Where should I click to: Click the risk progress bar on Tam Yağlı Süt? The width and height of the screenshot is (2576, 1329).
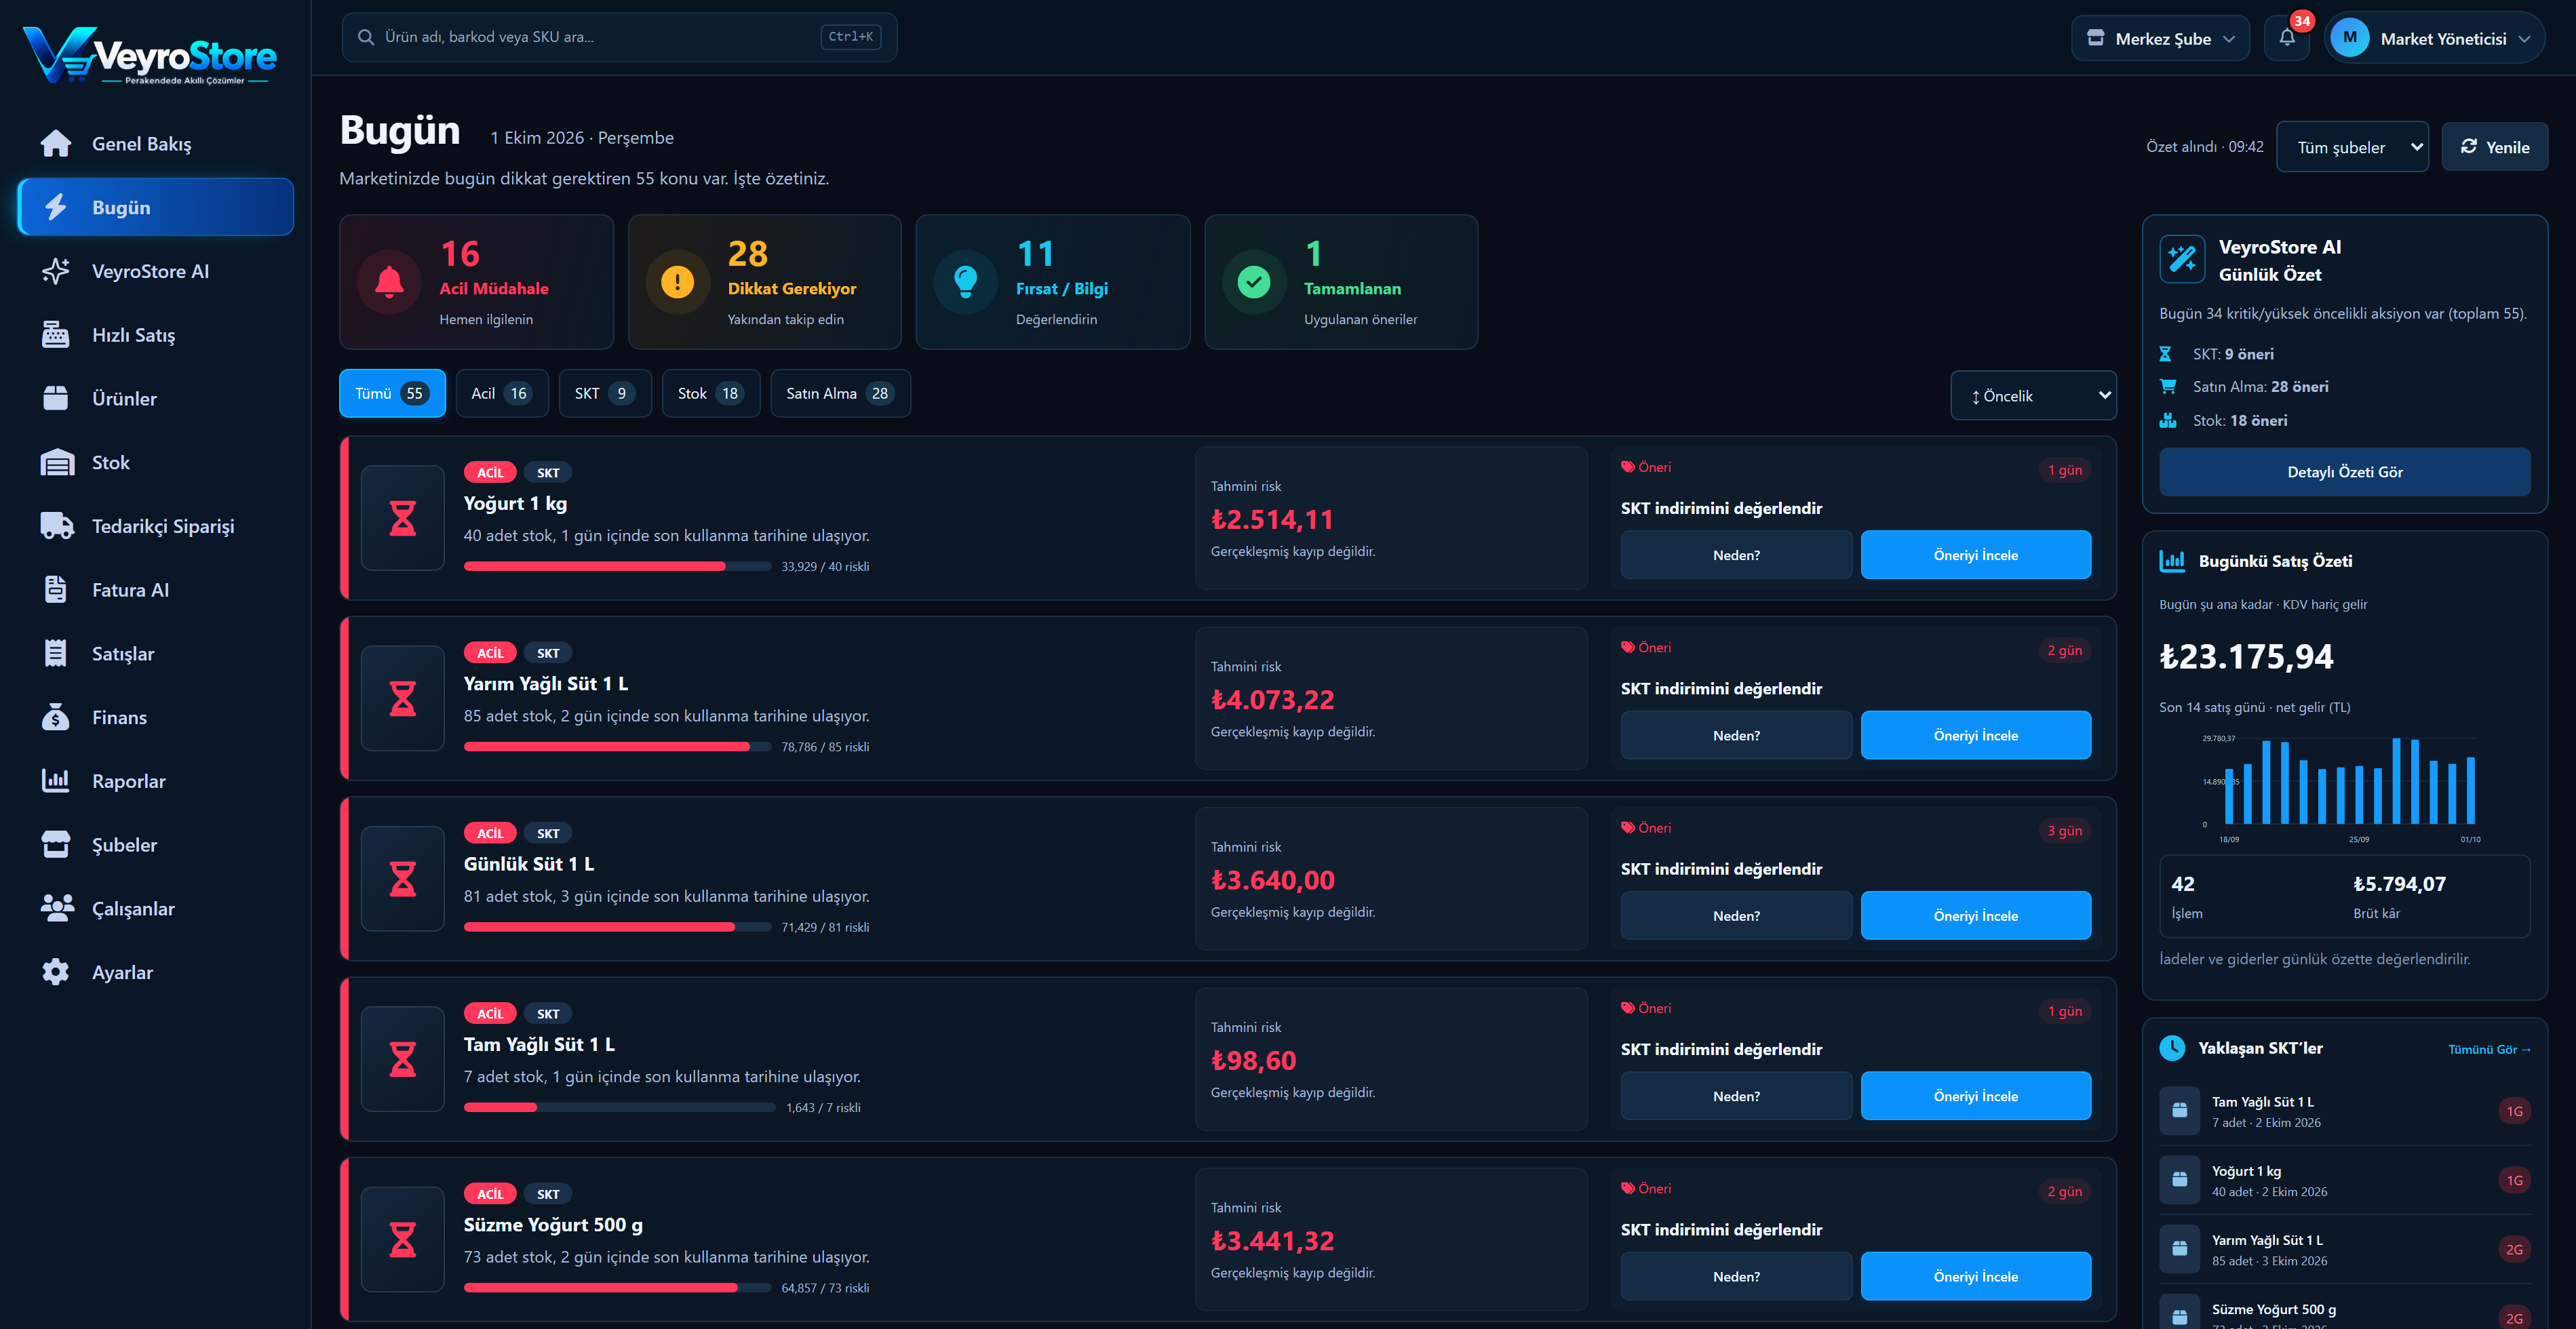[x=619, y=1108]
